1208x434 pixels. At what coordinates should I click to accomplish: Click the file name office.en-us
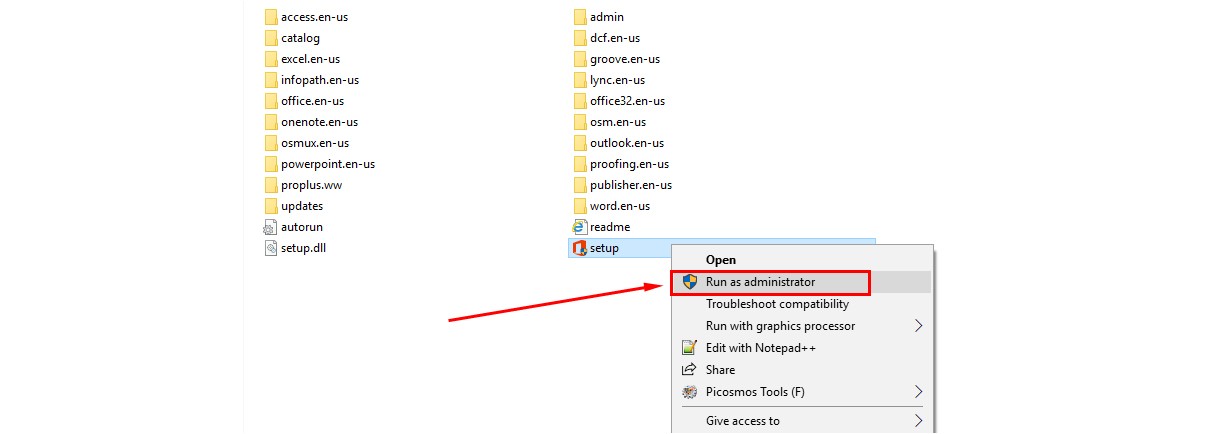pyautogui.click(x=312, y=101)
